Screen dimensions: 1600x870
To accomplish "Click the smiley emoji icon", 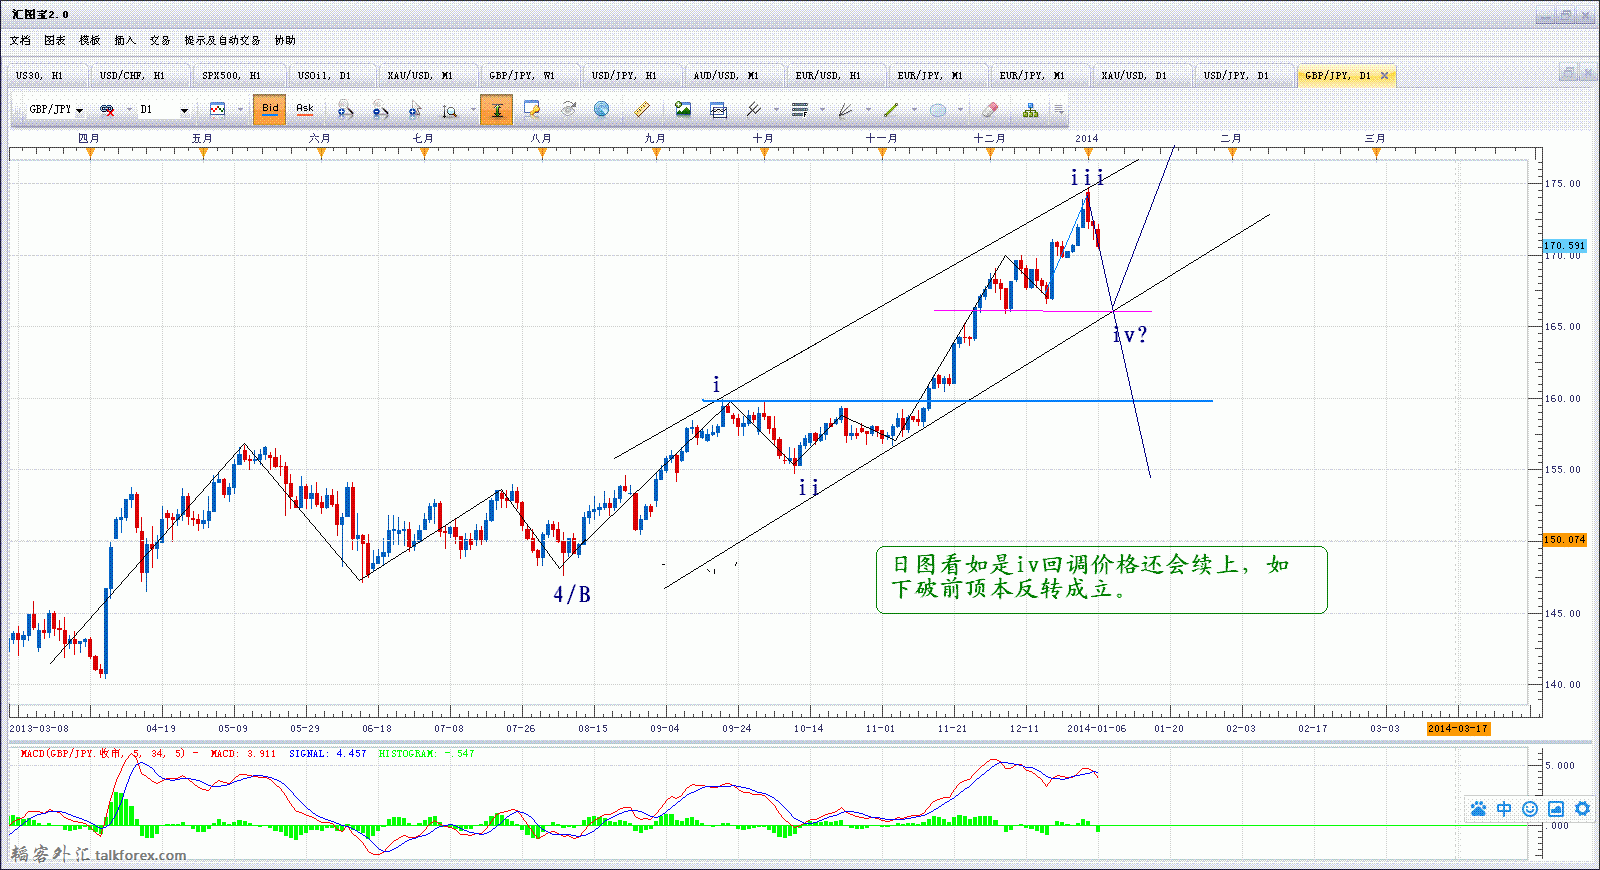I will (x=1530, y=809).
